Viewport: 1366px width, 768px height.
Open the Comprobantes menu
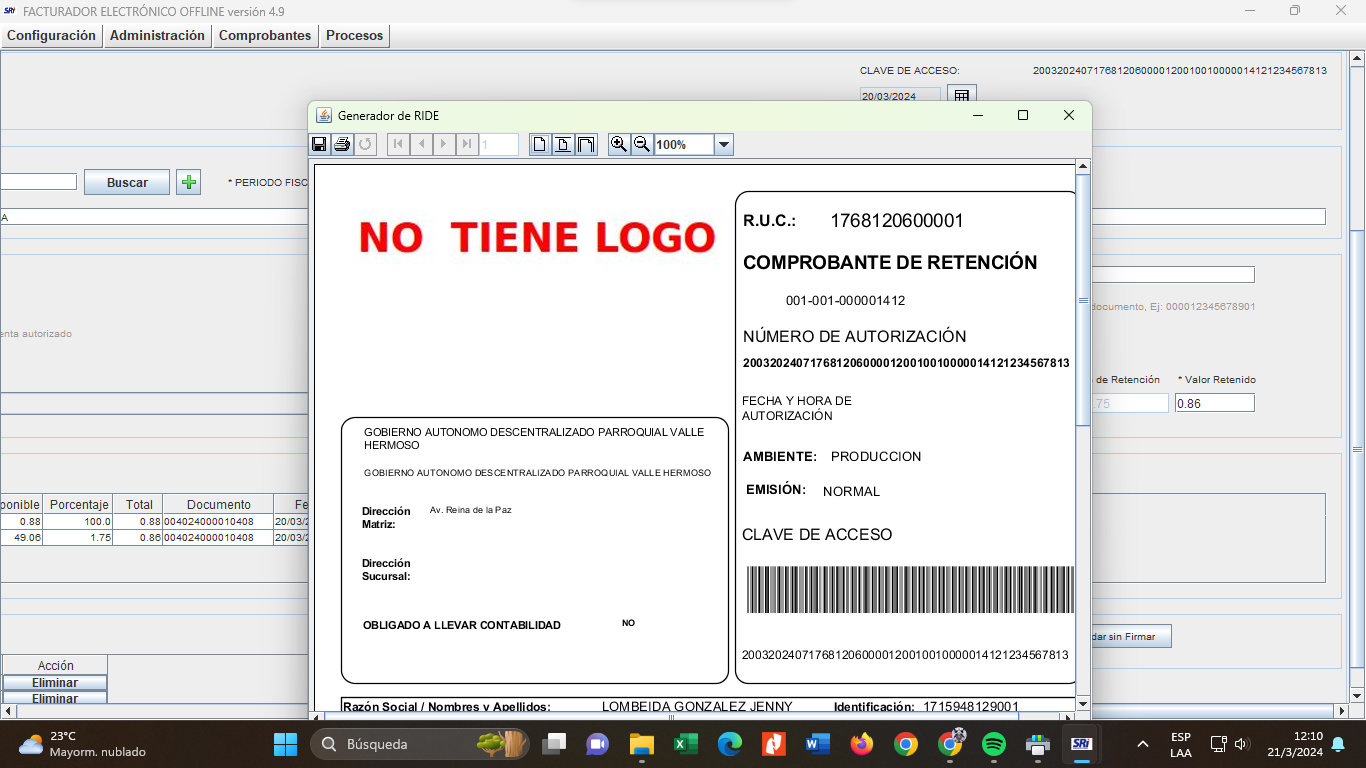[265, 35]
